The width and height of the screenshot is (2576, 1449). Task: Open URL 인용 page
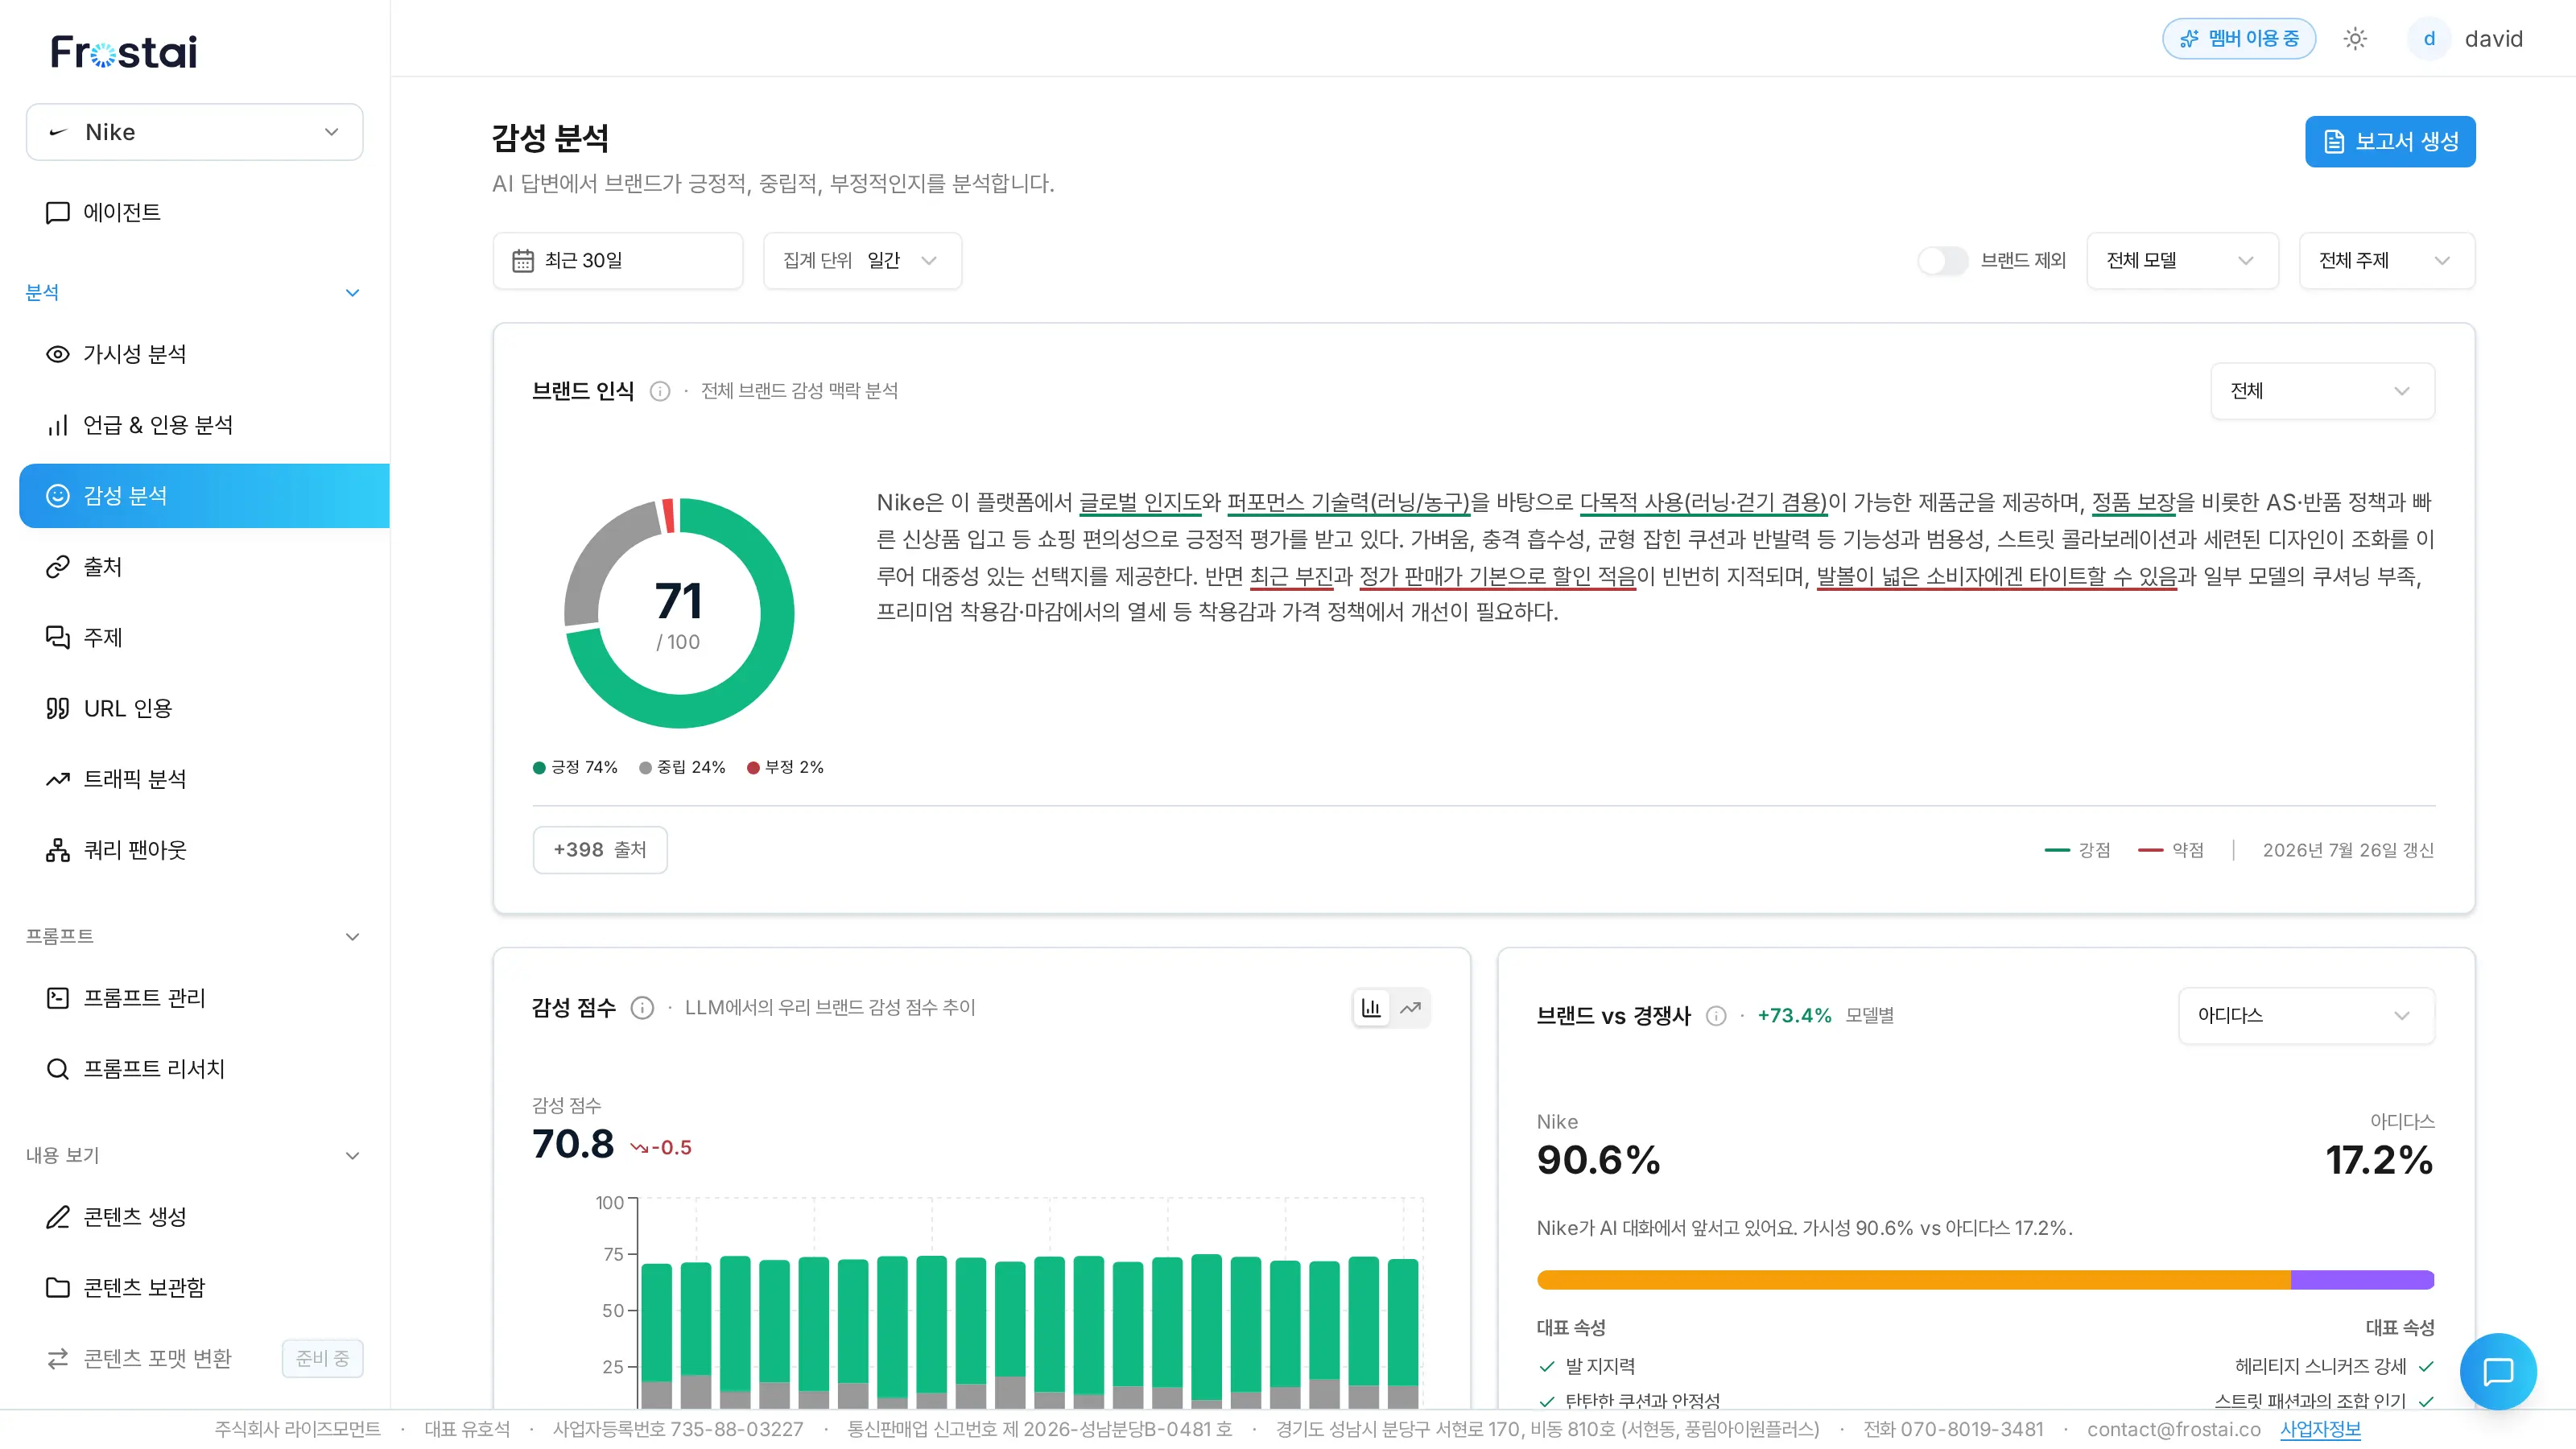click(195, 709)
